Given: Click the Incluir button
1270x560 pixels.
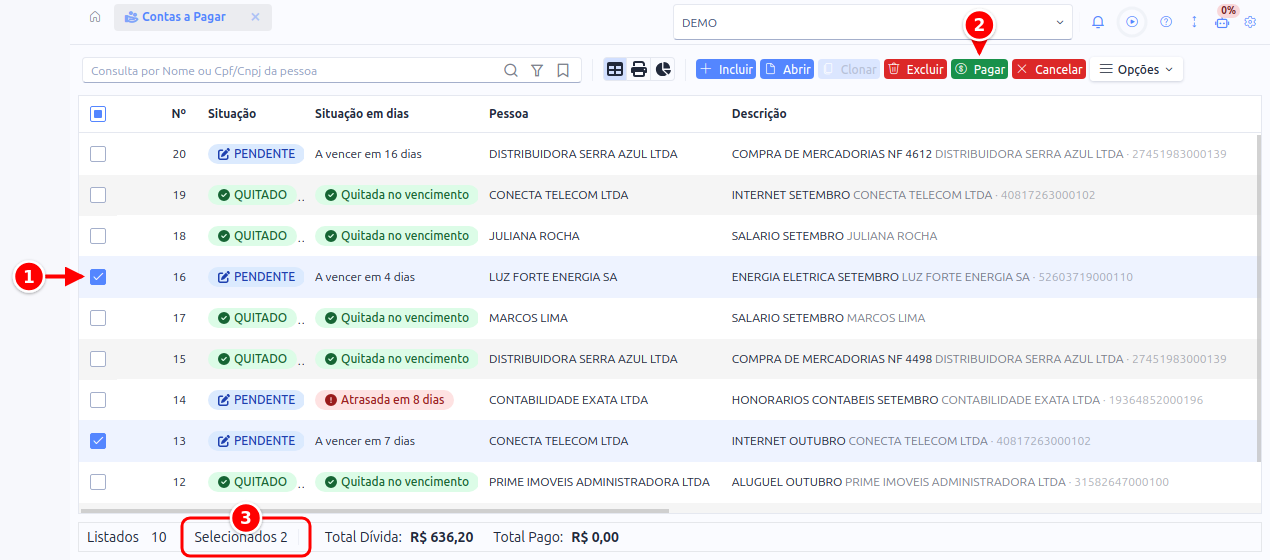Looking at the screenshot, I should [x=726, y=70].
